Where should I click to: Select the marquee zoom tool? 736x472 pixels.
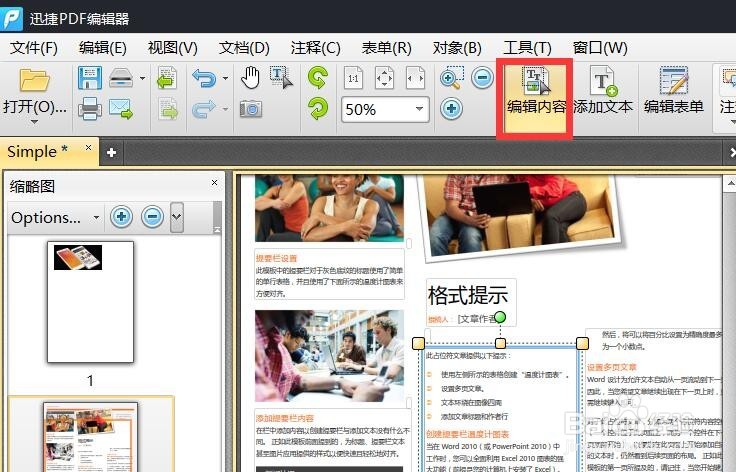pyautogui.click(x=452, y=78)
